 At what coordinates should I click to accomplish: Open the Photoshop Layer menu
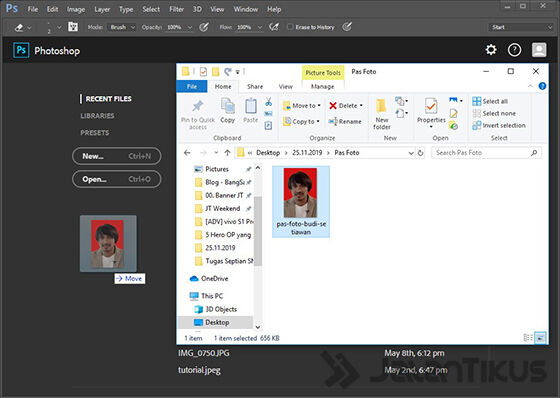point(102,9)
